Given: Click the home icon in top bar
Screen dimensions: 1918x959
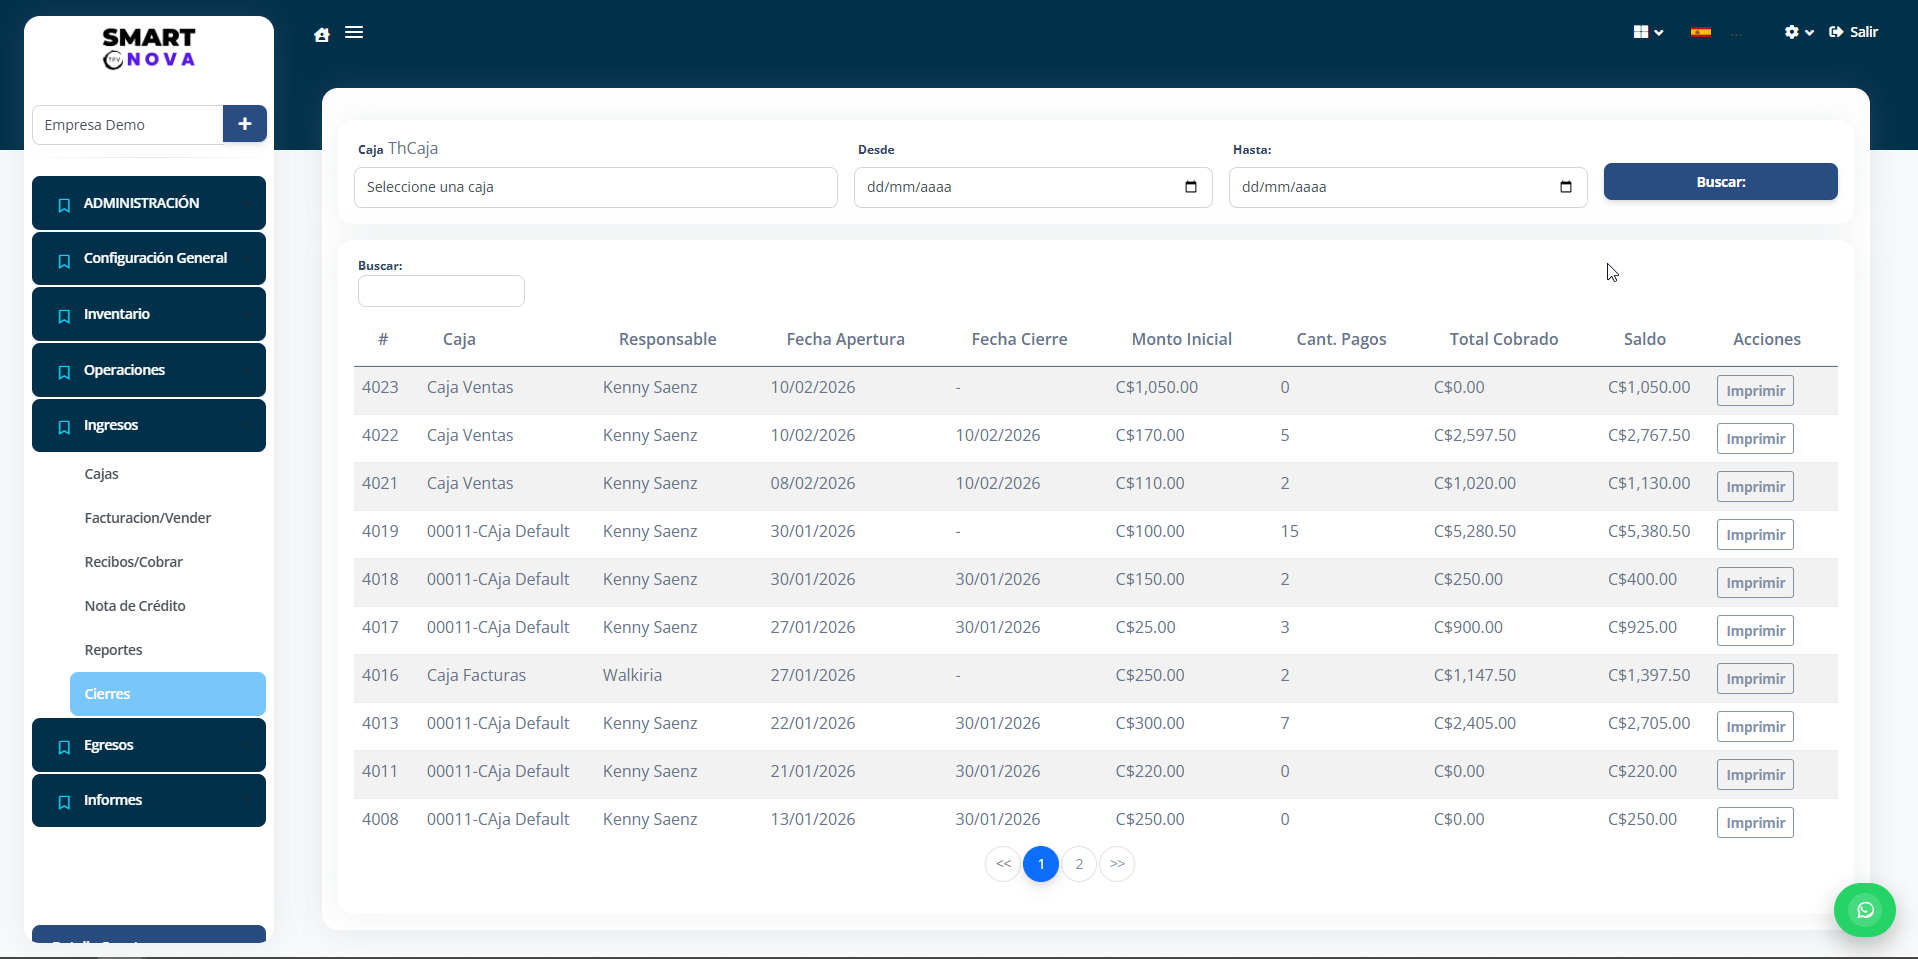Looking at the screenshot, I should coord(322,34).
